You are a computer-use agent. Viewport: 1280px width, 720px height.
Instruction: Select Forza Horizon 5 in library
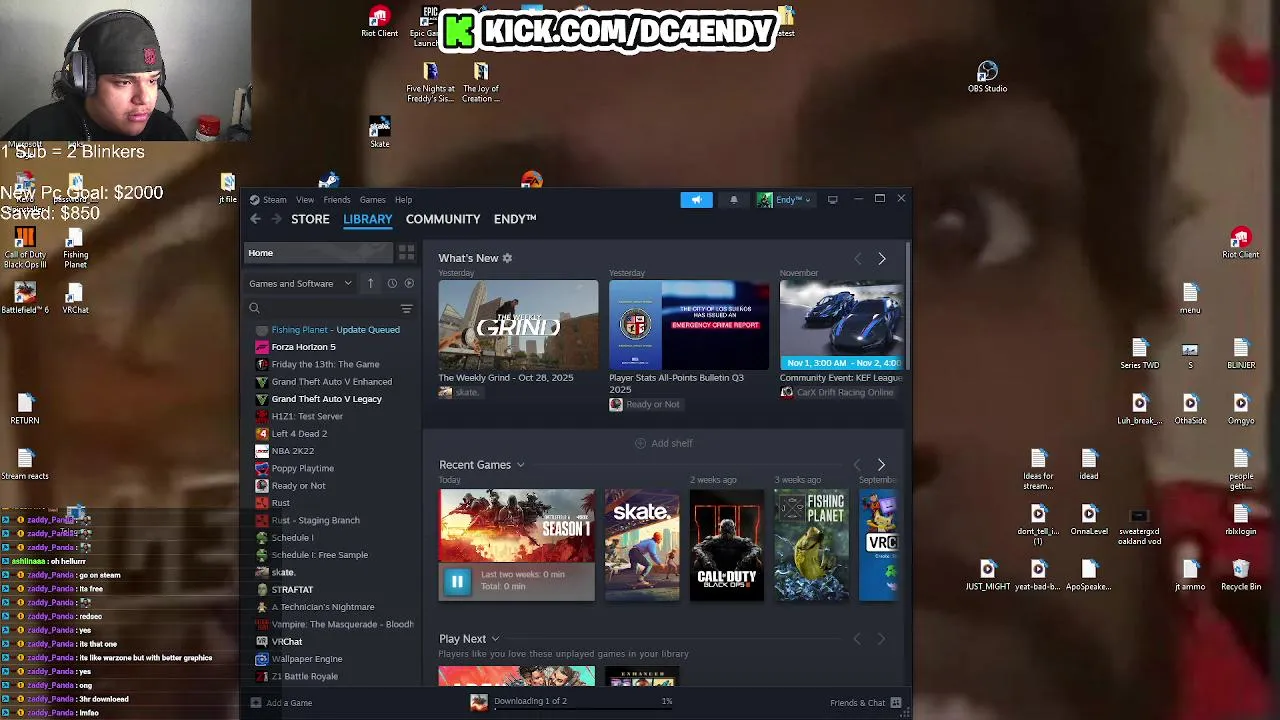303,347
